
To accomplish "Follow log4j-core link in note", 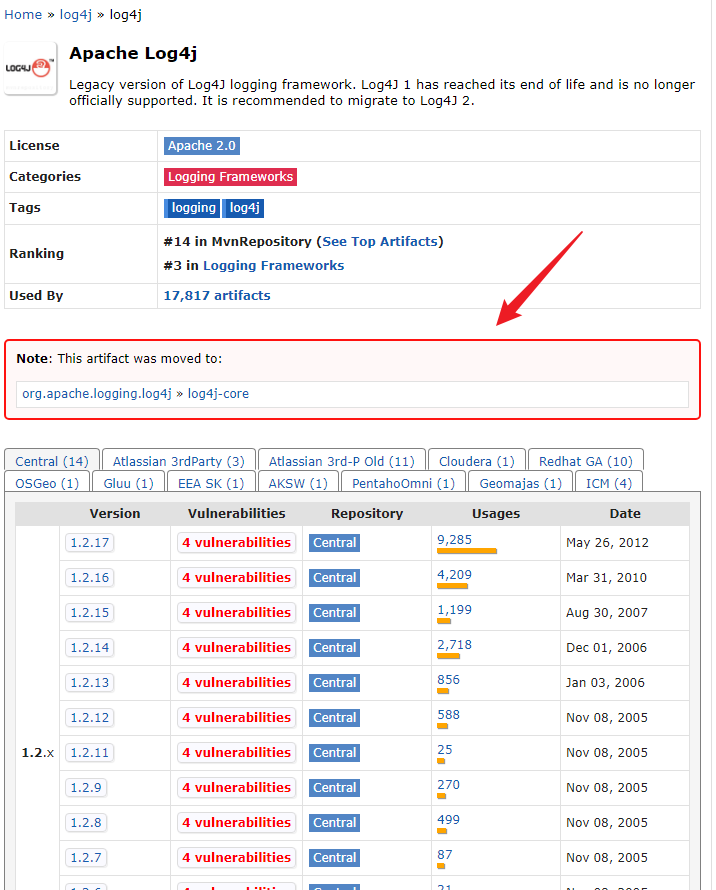I will tap(218, 393).
